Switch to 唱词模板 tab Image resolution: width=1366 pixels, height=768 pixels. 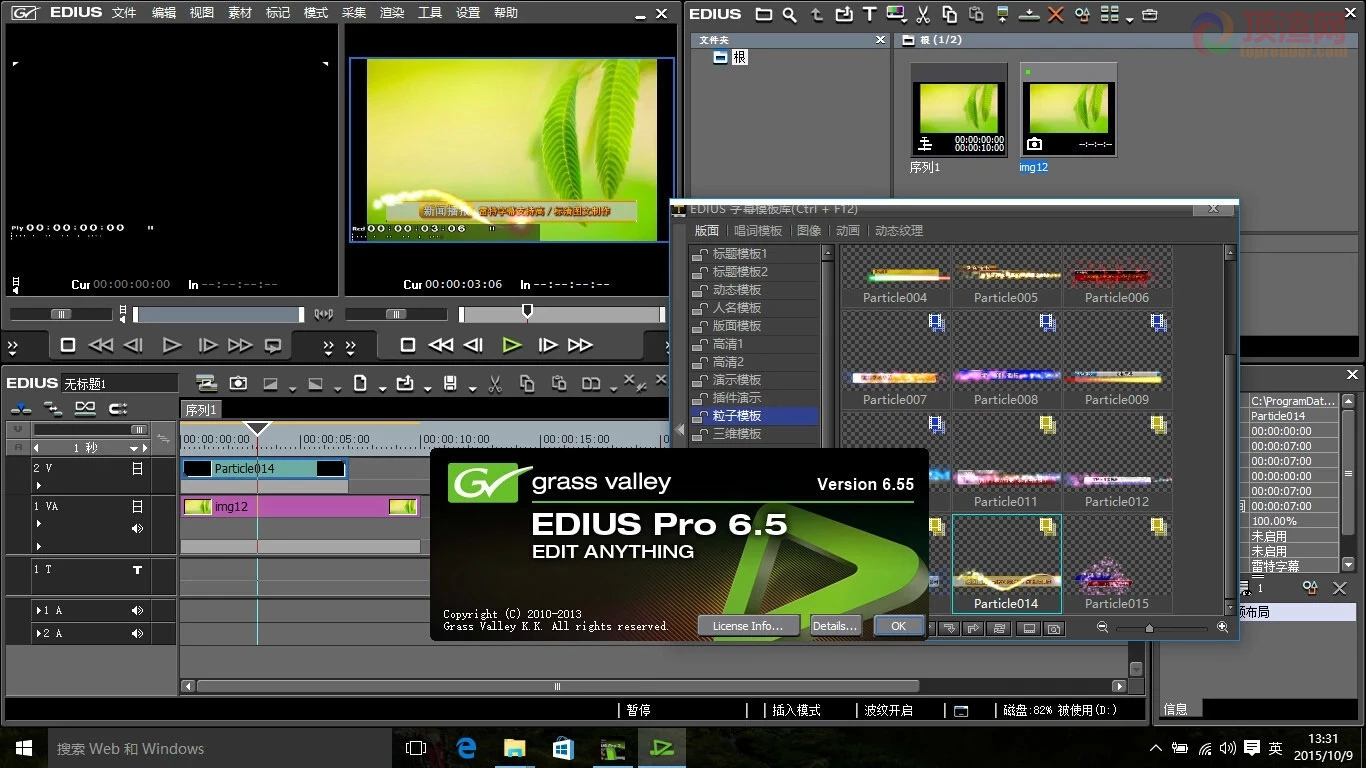(x=758, y=231)
